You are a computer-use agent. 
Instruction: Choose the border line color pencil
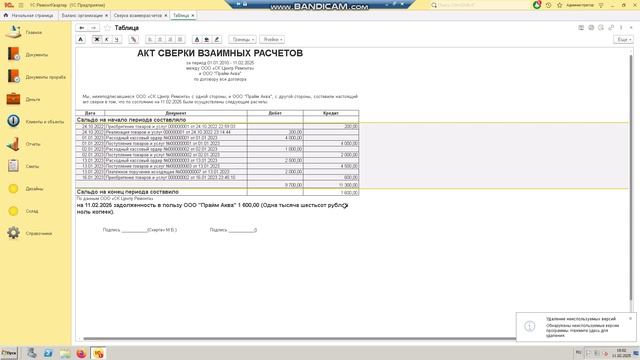(x=217, y=40)
